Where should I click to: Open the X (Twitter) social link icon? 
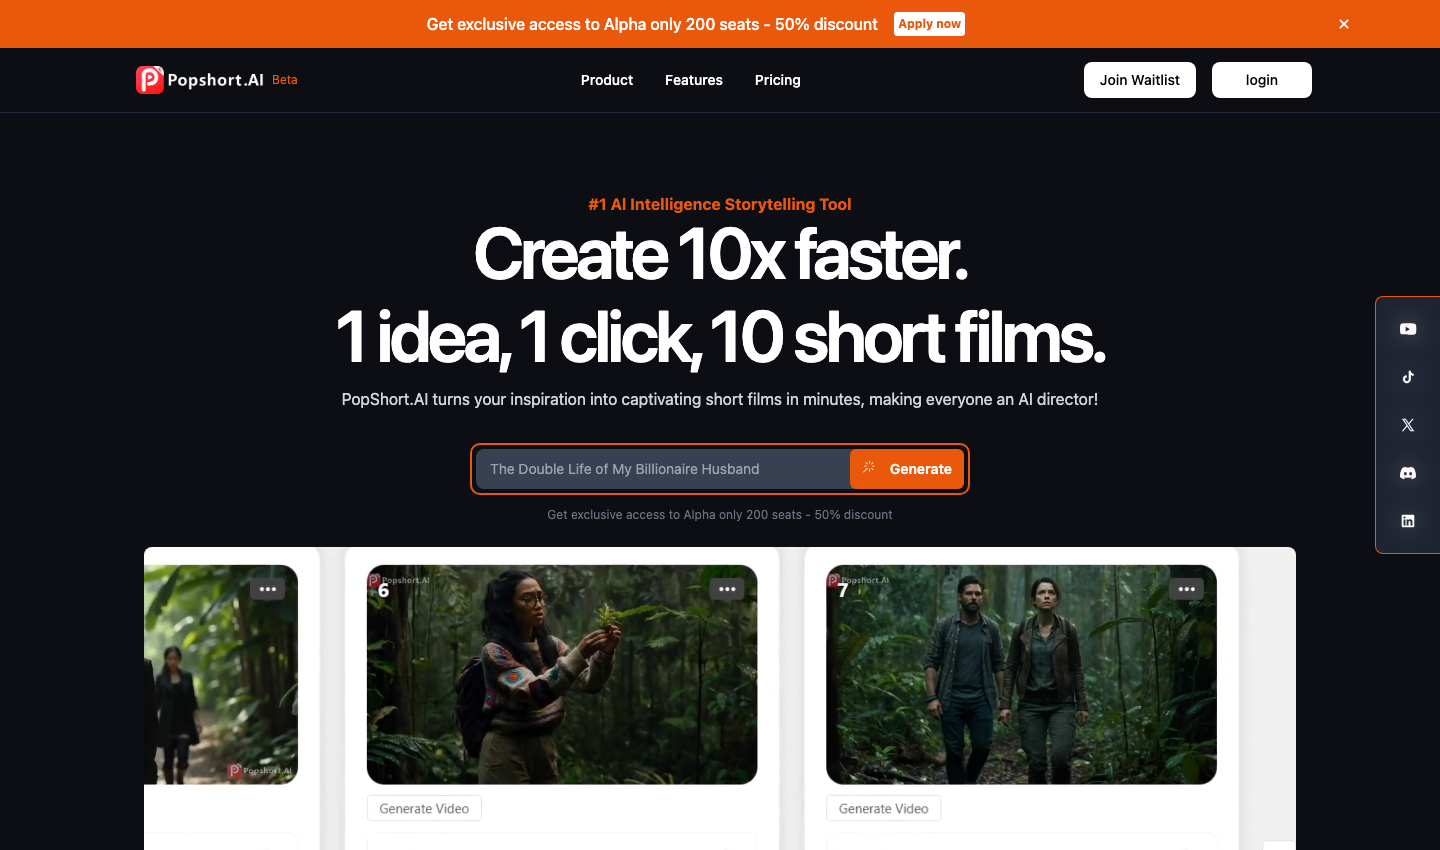pyautogui.click(x=1408, y=425)
